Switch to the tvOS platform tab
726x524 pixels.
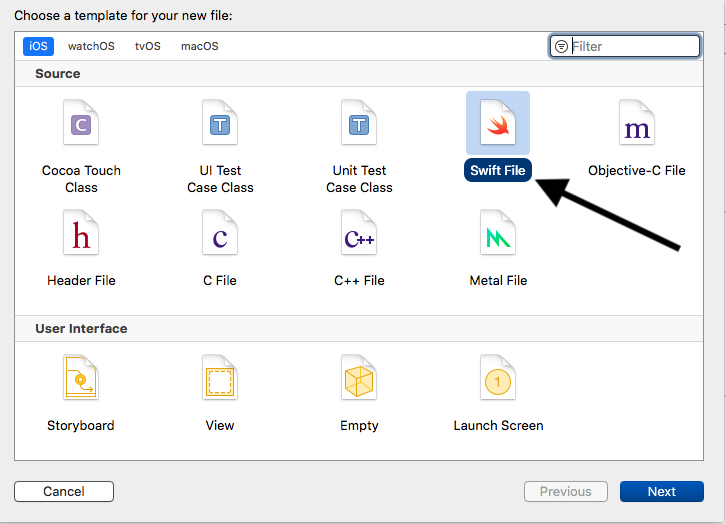pyautogui.click(x=148, y=46)
